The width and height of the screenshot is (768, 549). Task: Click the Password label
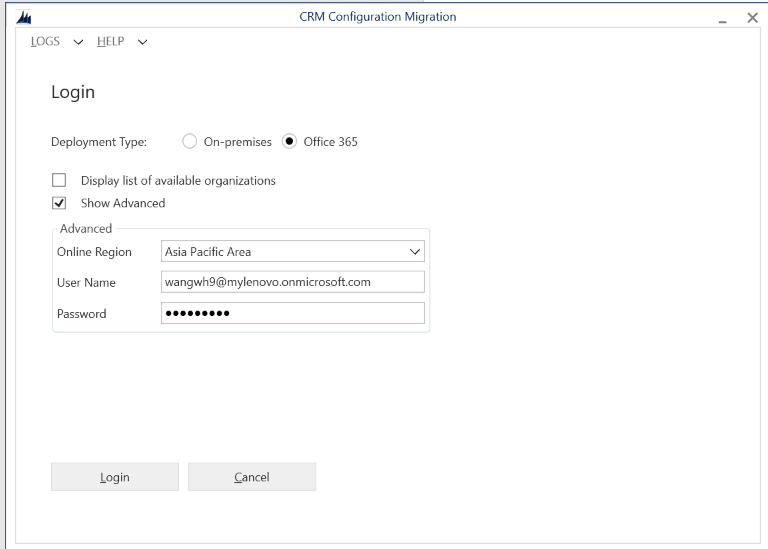pos(82,314)
